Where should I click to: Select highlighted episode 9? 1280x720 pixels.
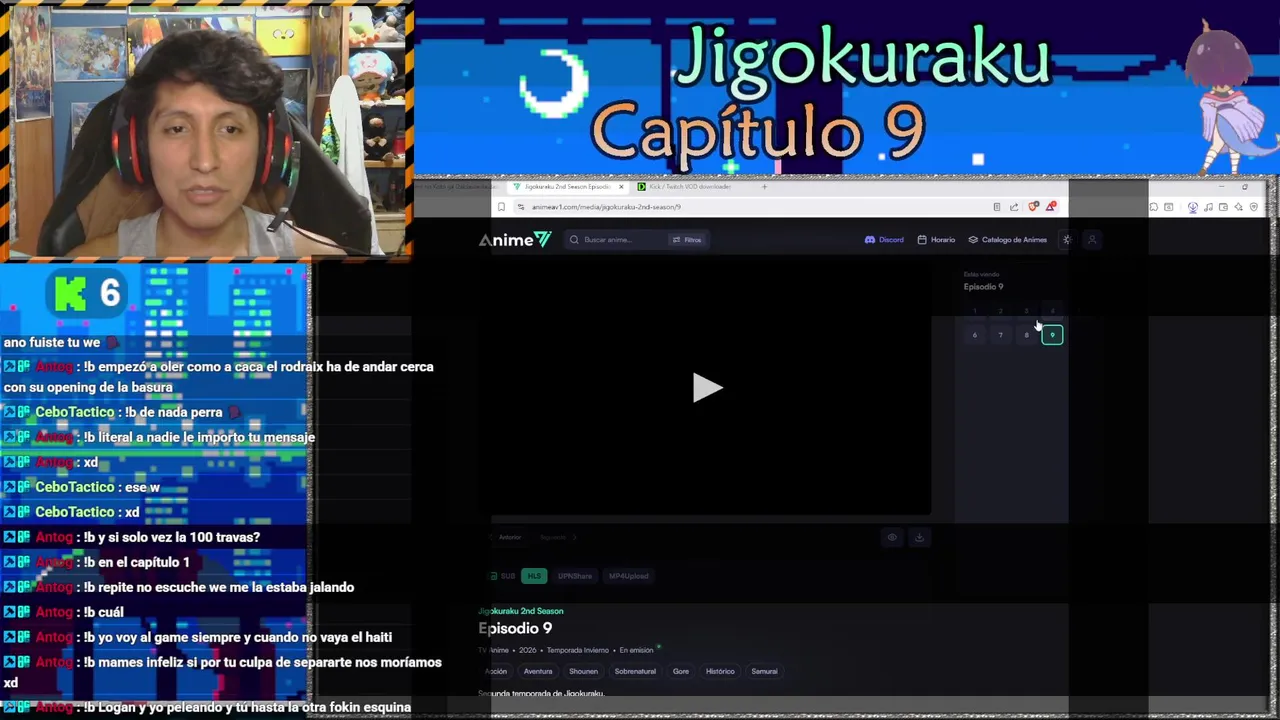click(x=1052, y=335)
